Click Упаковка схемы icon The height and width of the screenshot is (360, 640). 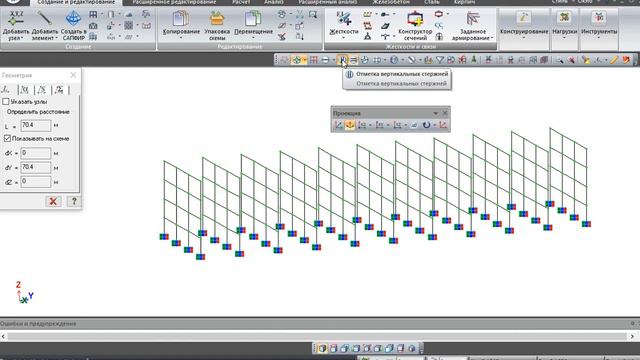tap(217, 25)
